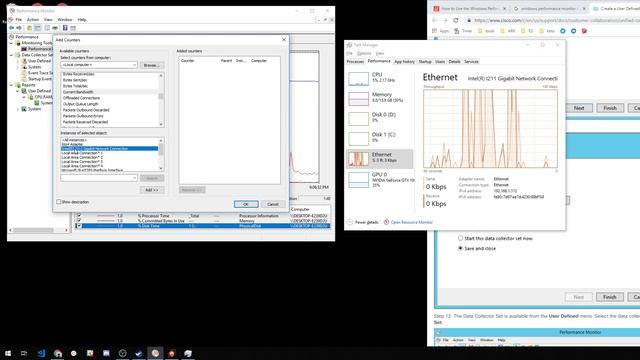Click the Apps bookmark grid icon
The image size is (640, 360).
point(435,31)
